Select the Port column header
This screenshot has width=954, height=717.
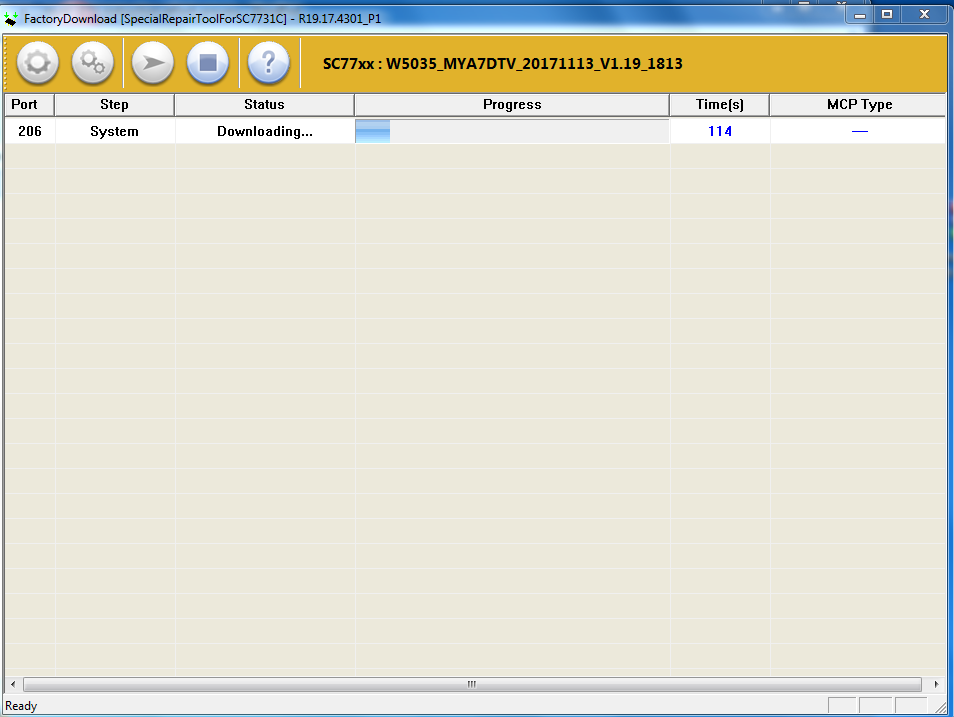[29, 105]
